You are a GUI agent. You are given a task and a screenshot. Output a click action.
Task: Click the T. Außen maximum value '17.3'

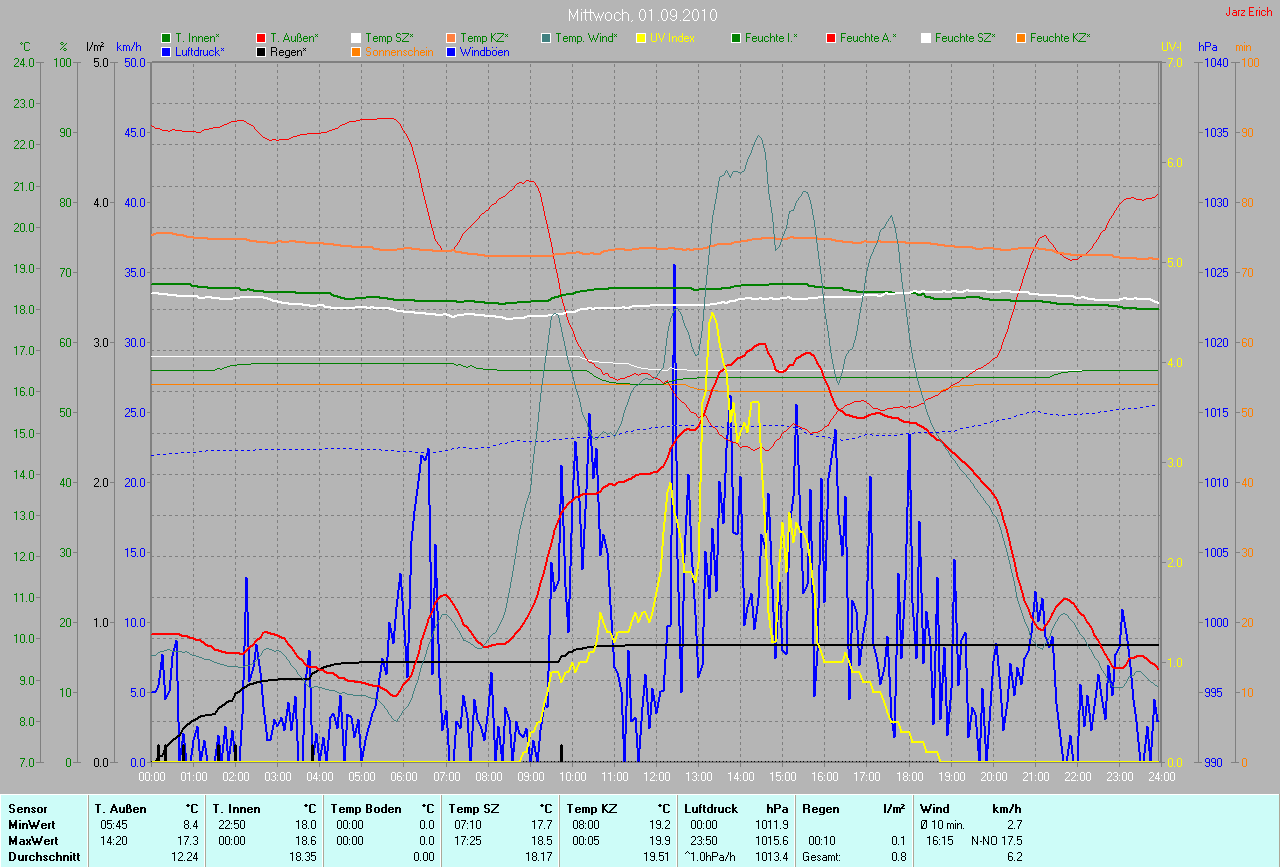(x=190, y=841)
